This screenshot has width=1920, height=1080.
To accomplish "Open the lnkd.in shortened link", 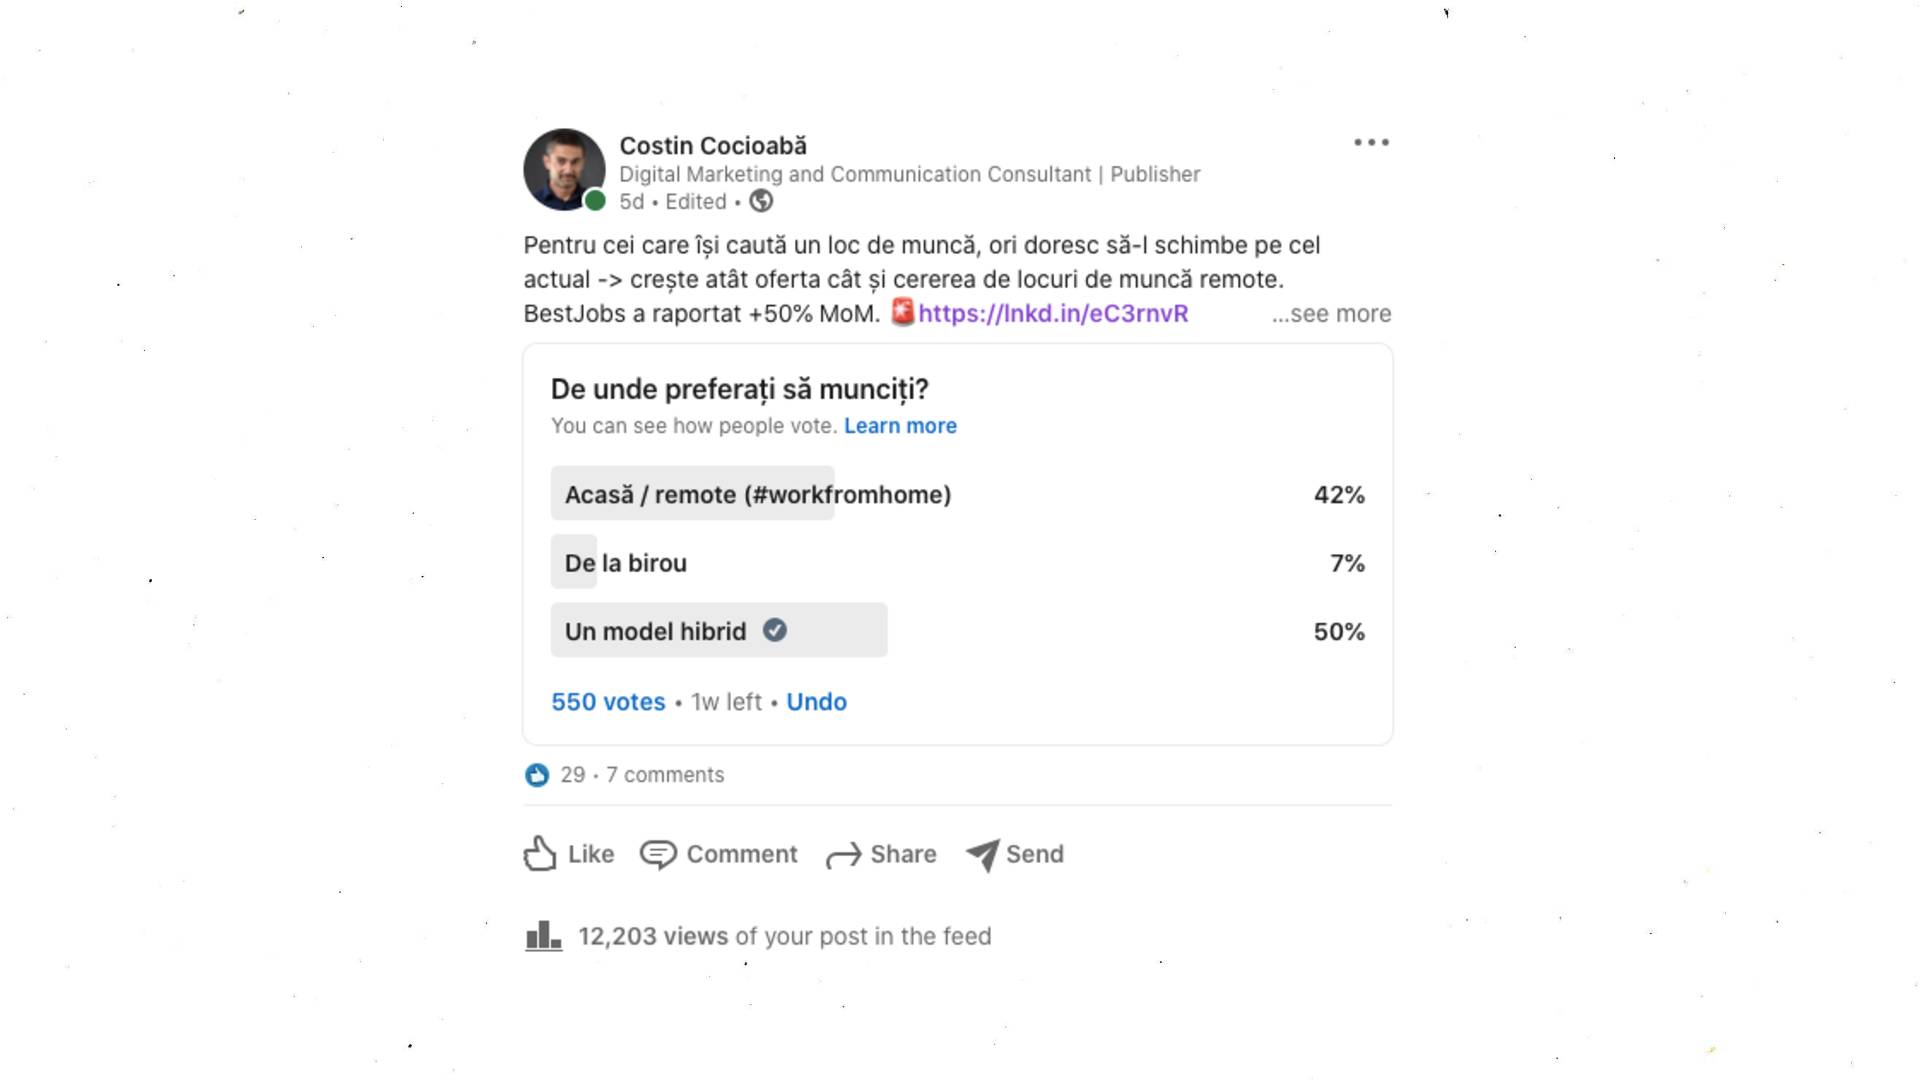I will [x=1053, y=314].
